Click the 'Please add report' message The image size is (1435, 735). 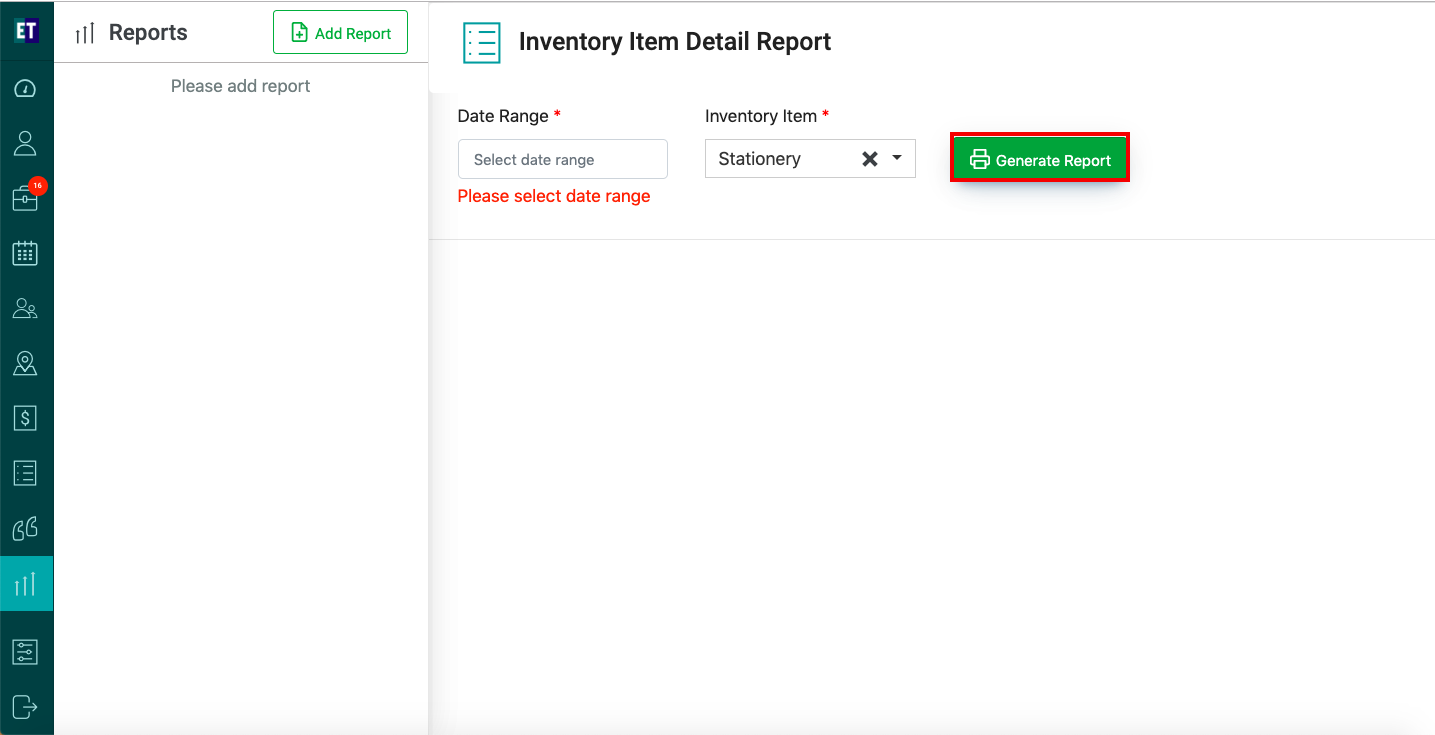tap(240, 86)
